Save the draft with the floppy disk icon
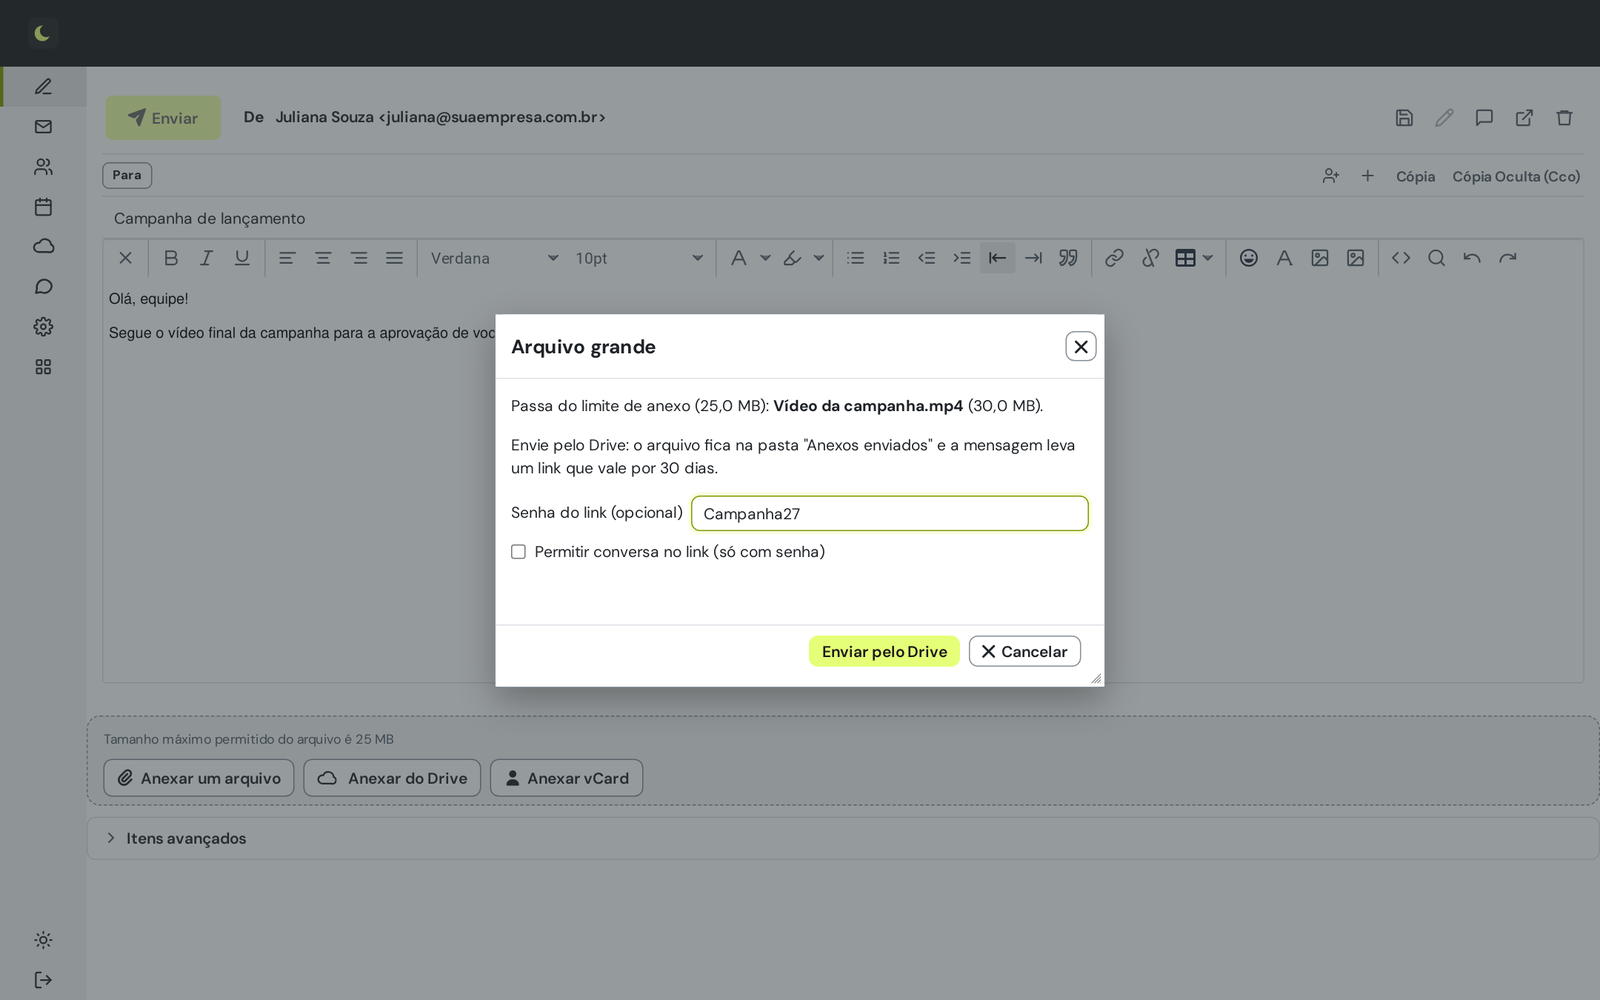 (x=1404, y=118)
